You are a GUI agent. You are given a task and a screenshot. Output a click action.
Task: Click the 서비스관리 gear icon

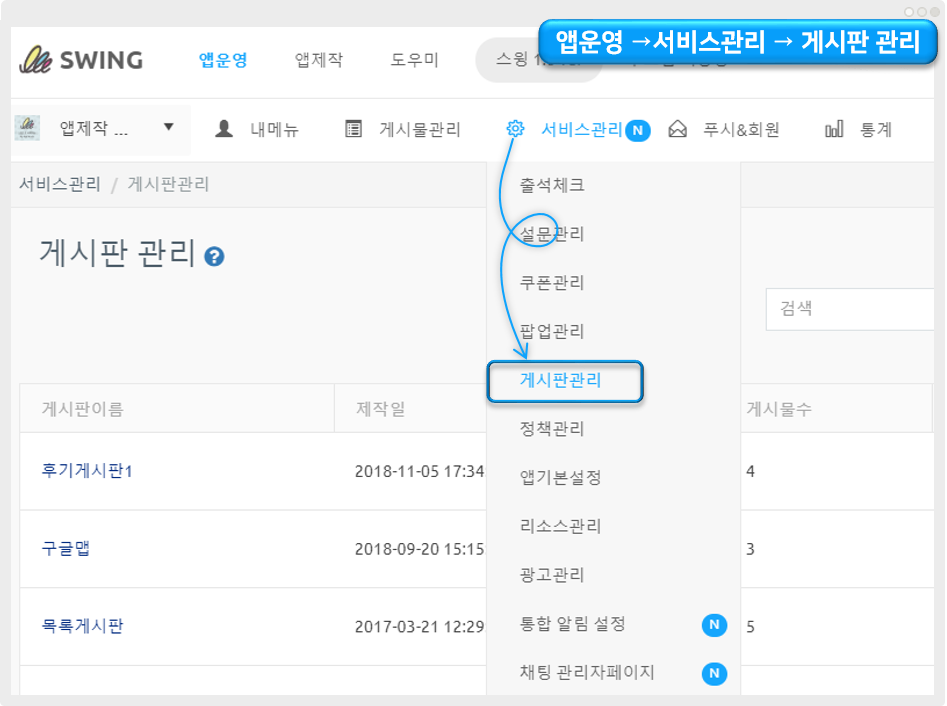click(x=515, y=129)
